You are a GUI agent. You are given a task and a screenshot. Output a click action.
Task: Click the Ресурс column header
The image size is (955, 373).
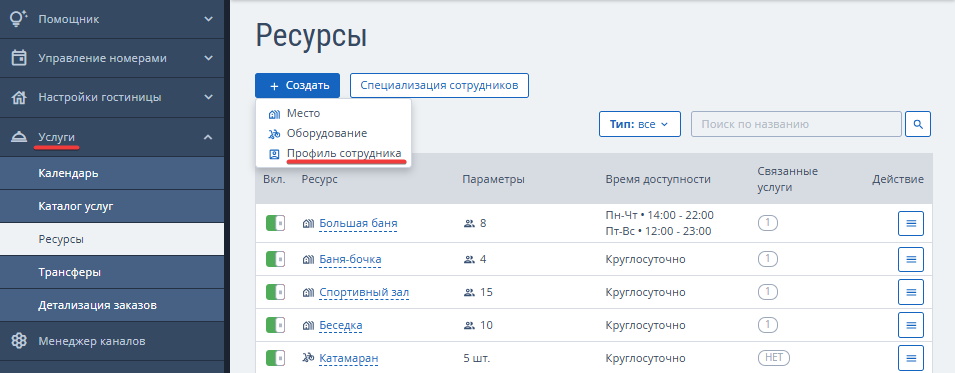tap(319, 179)
